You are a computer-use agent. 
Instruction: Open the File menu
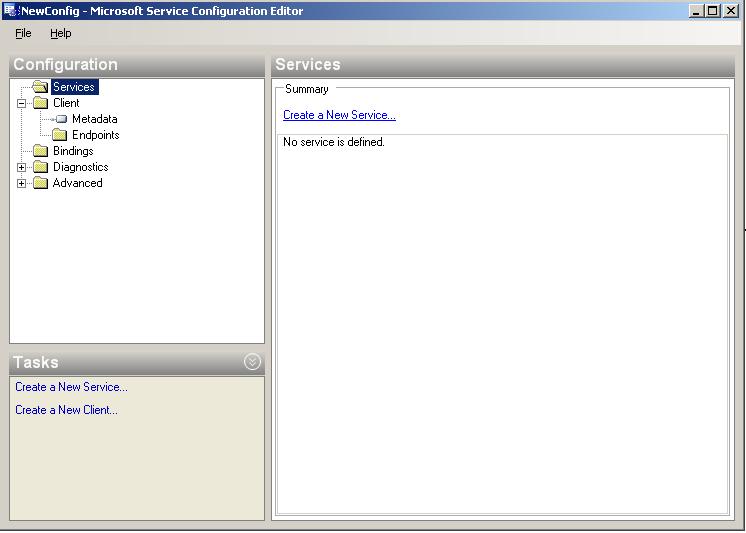point(23,33)
